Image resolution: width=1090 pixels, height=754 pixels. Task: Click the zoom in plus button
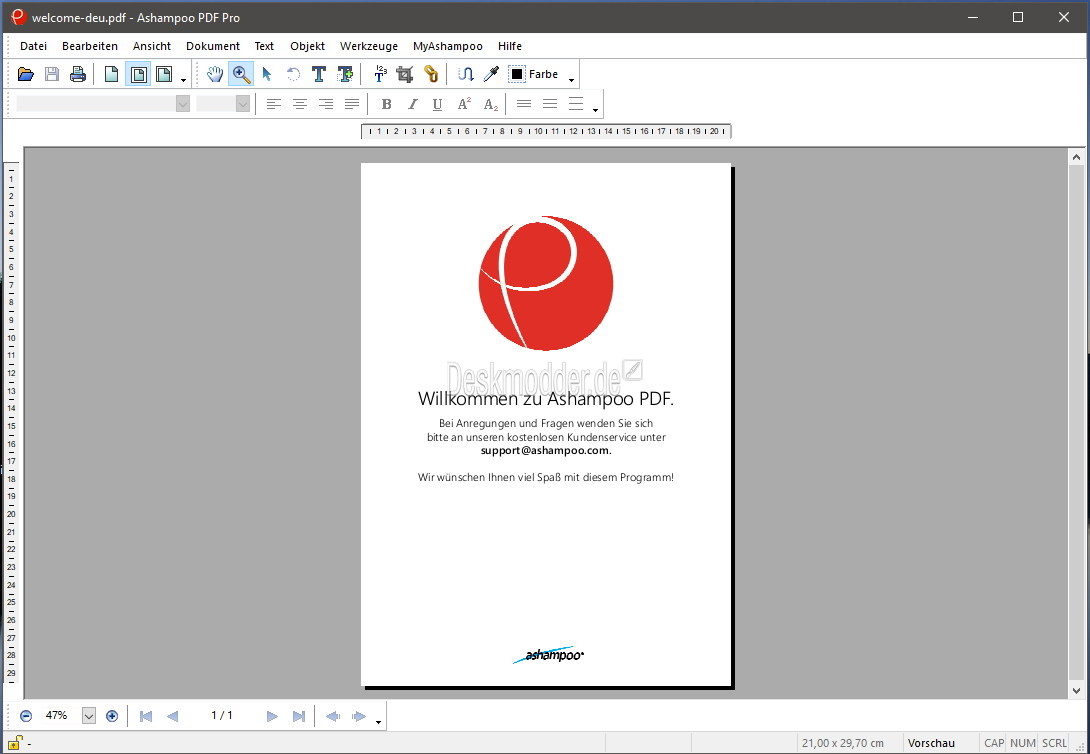click(x=112, y=716)
